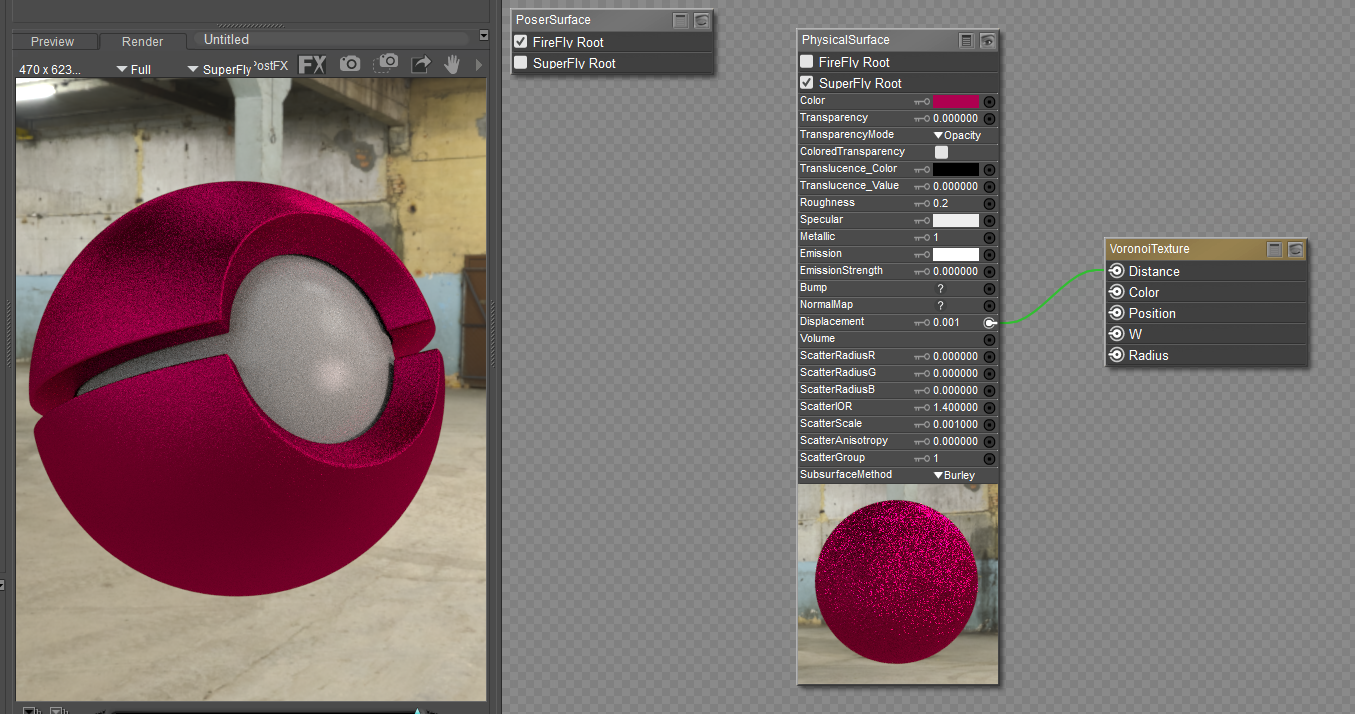This screenshot has height=714, width=1355.
Task: Enable SuperFly Root on PoserSurface node
Action: click(x=520, y=63)
